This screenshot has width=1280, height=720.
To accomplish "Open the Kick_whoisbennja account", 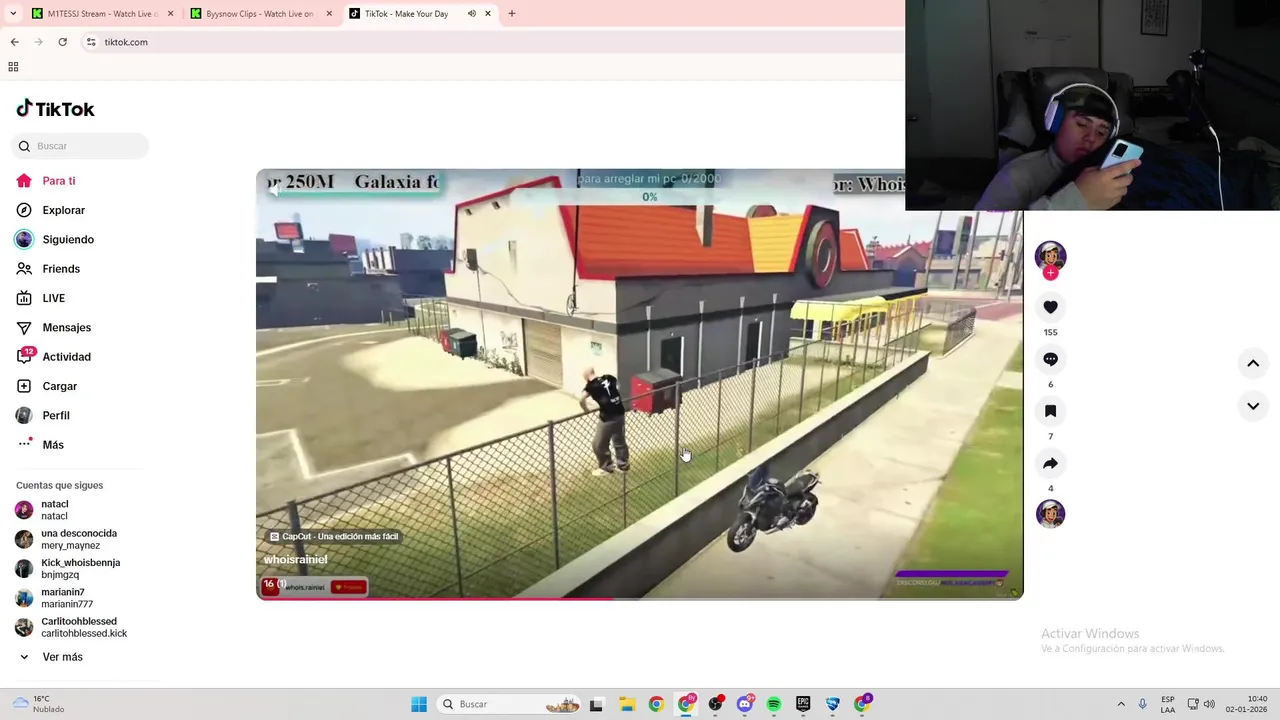I will pyautogui.click(x=67, y=569).
